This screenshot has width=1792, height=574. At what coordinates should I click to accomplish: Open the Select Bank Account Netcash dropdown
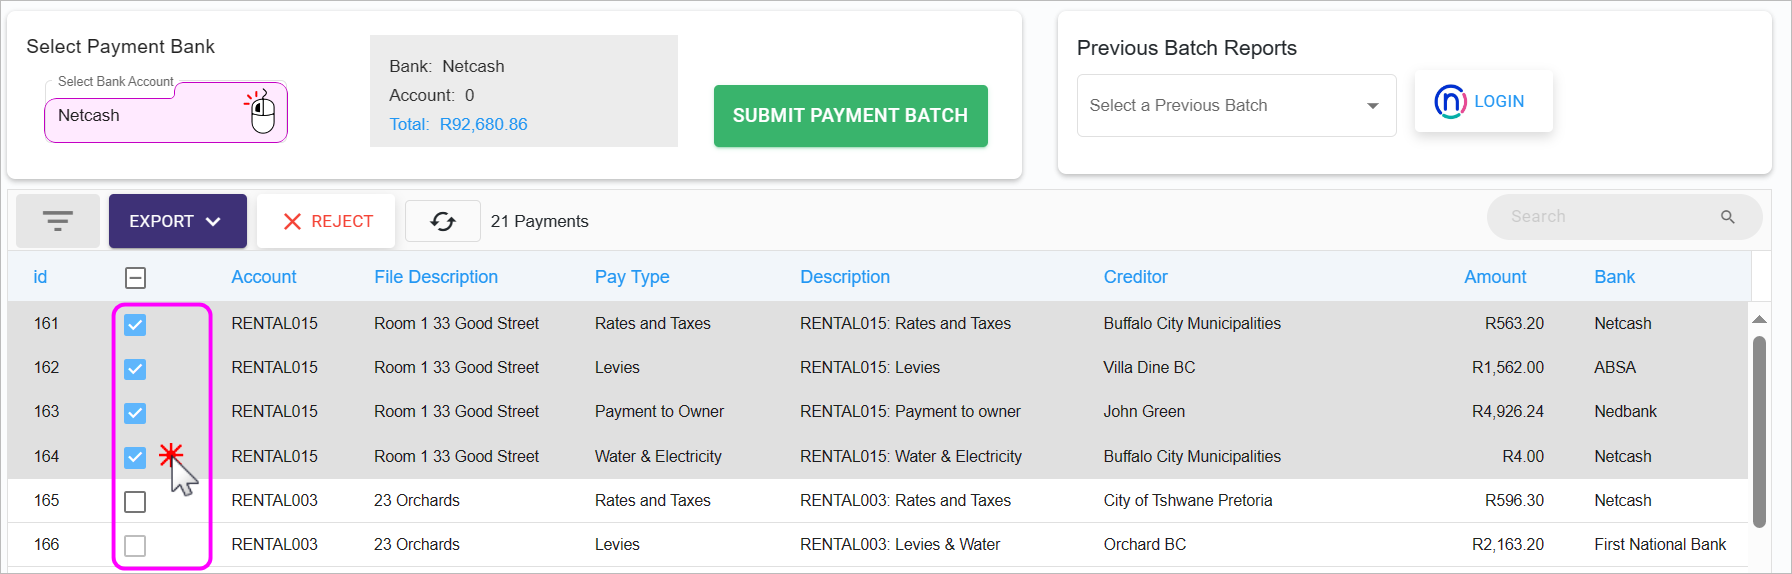(x=166, y=116)
